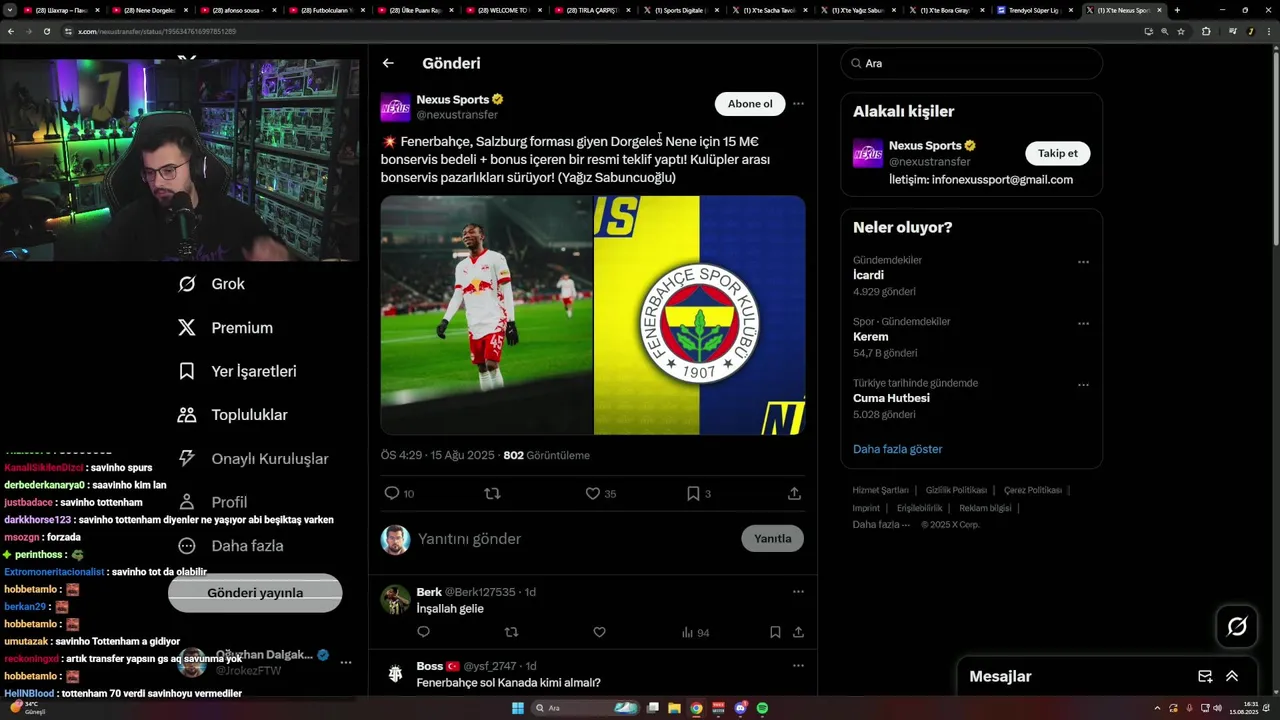This screenshot has width=1280, height=720.
Task: View analytics of Berk's reply (94)
Action: tap(695, 632)
